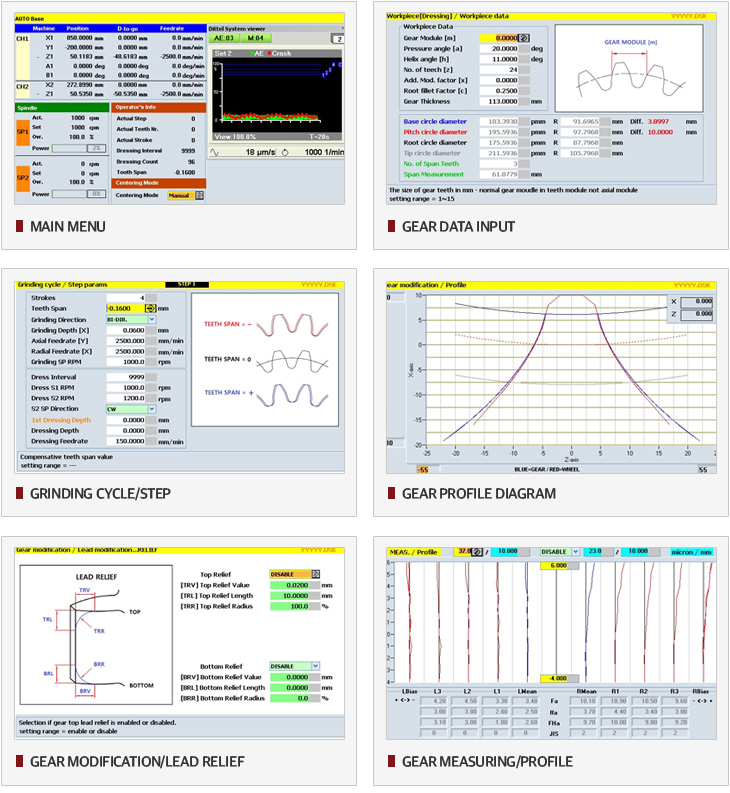
Task: Click the CH2 channel label
Action: coord(23,86)
